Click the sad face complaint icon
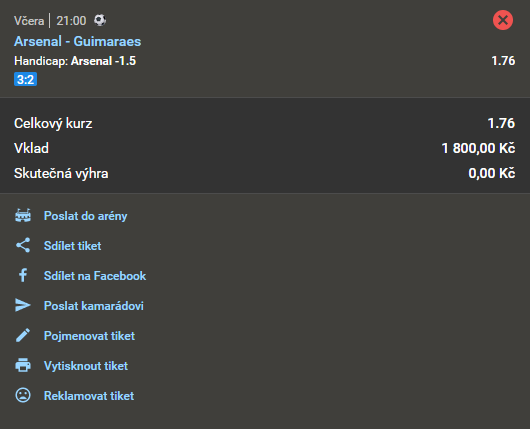 click(23, 395)
